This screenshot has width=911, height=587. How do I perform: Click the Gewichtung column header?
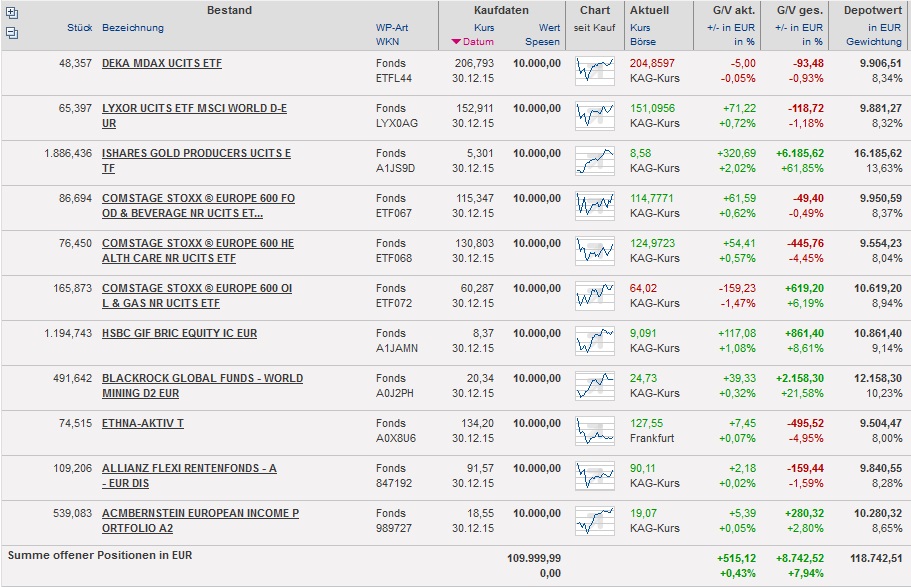(x=874, y=42)
